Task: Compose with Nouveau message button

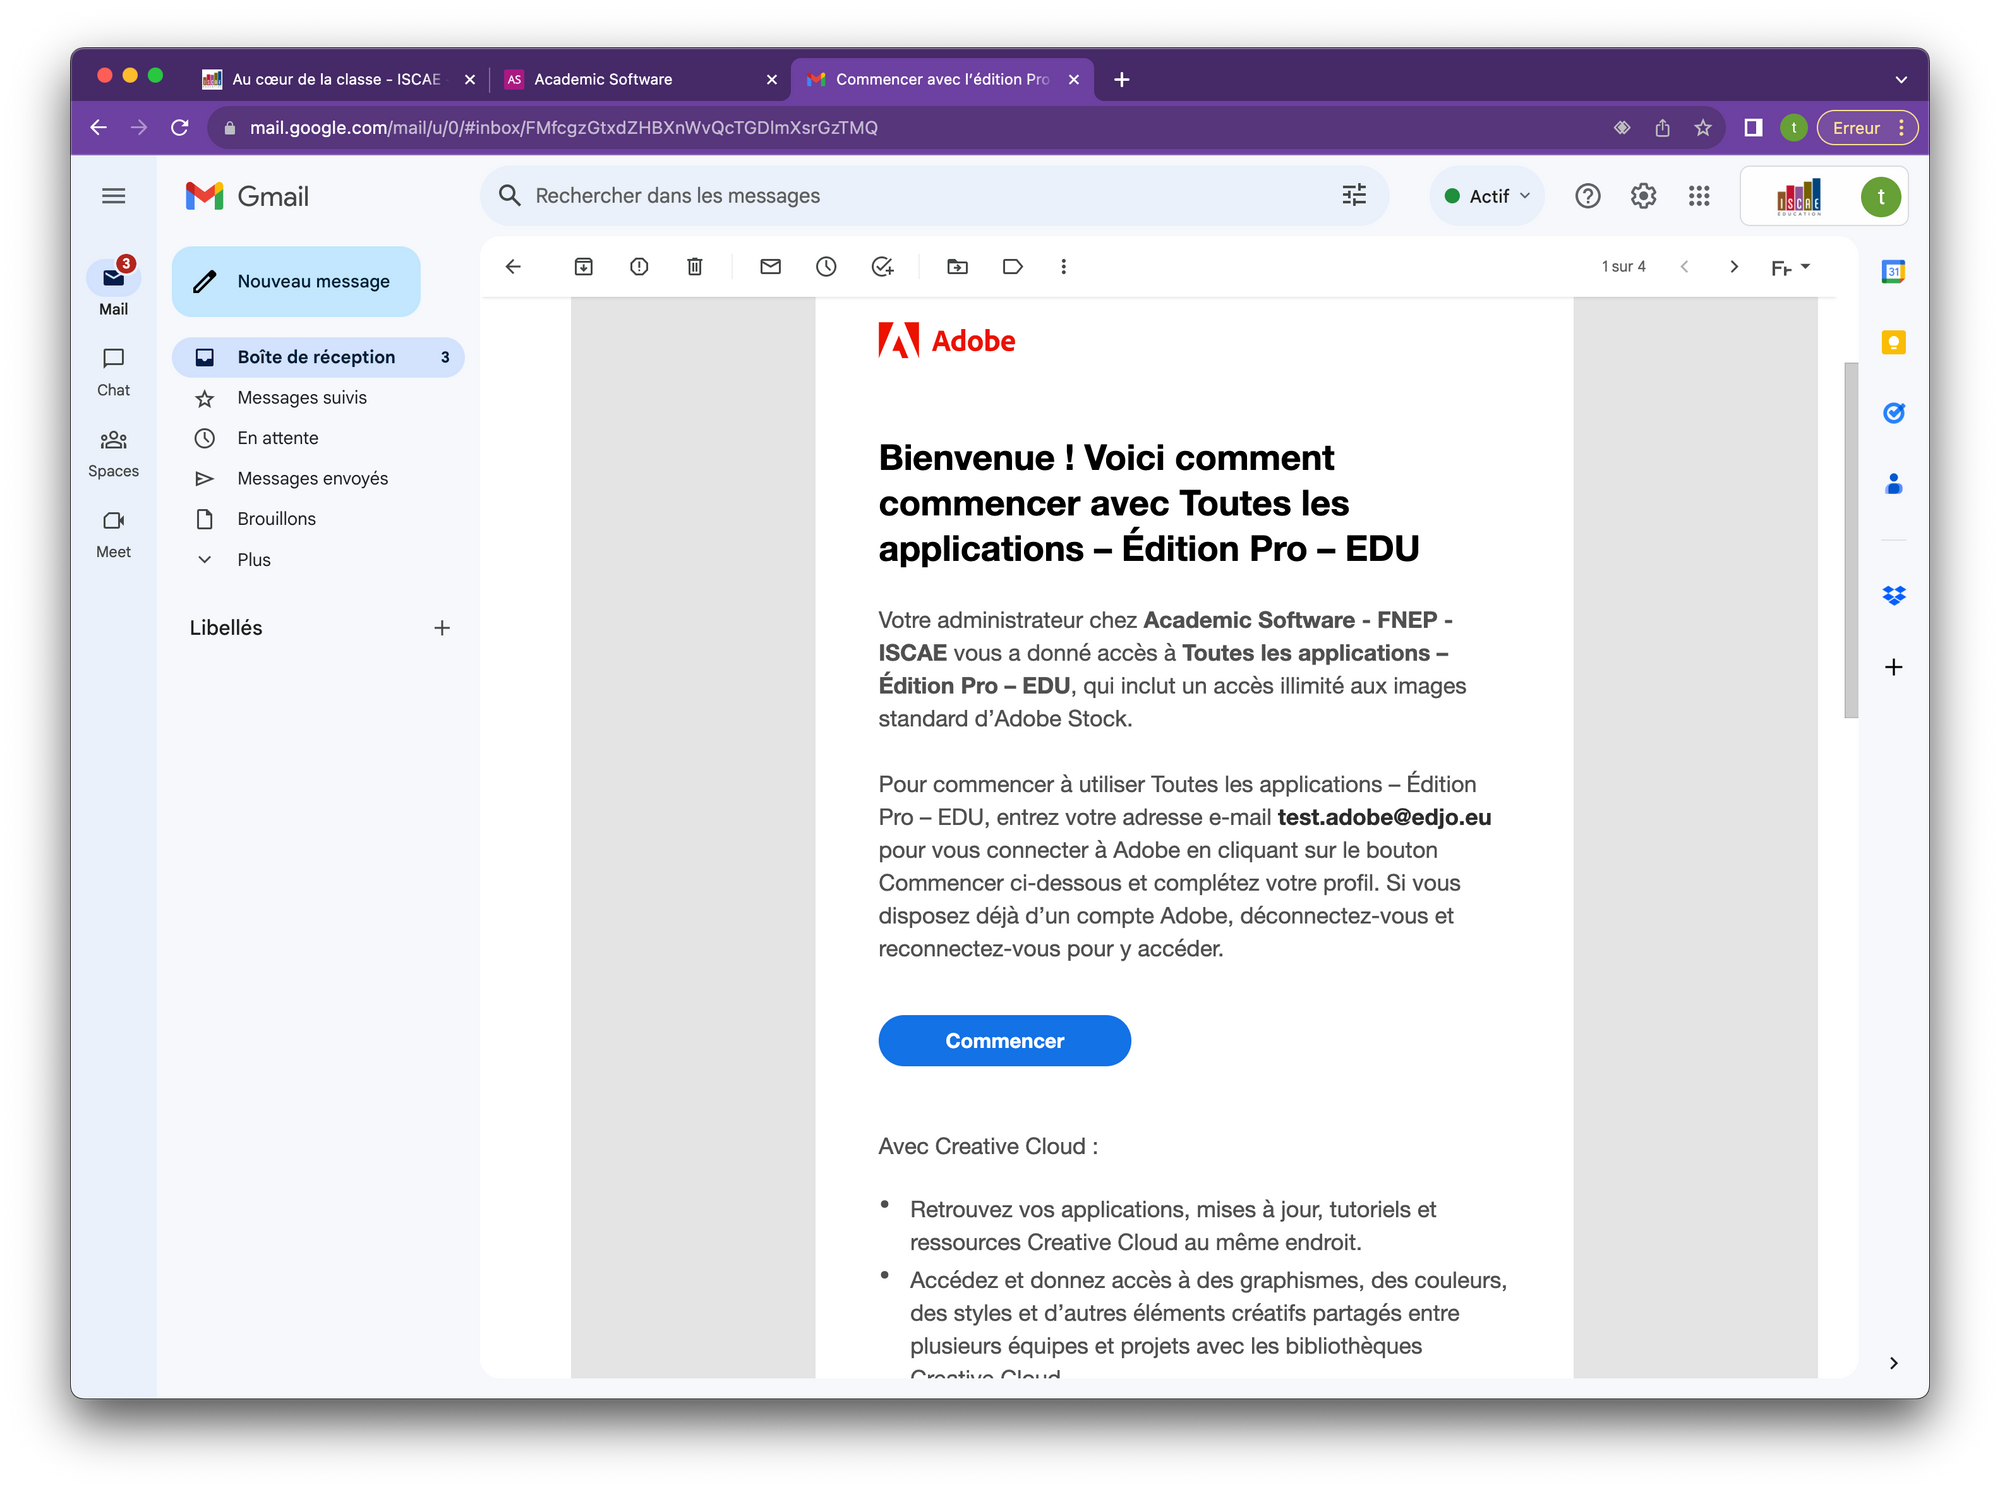Action: tap(296, 282)
